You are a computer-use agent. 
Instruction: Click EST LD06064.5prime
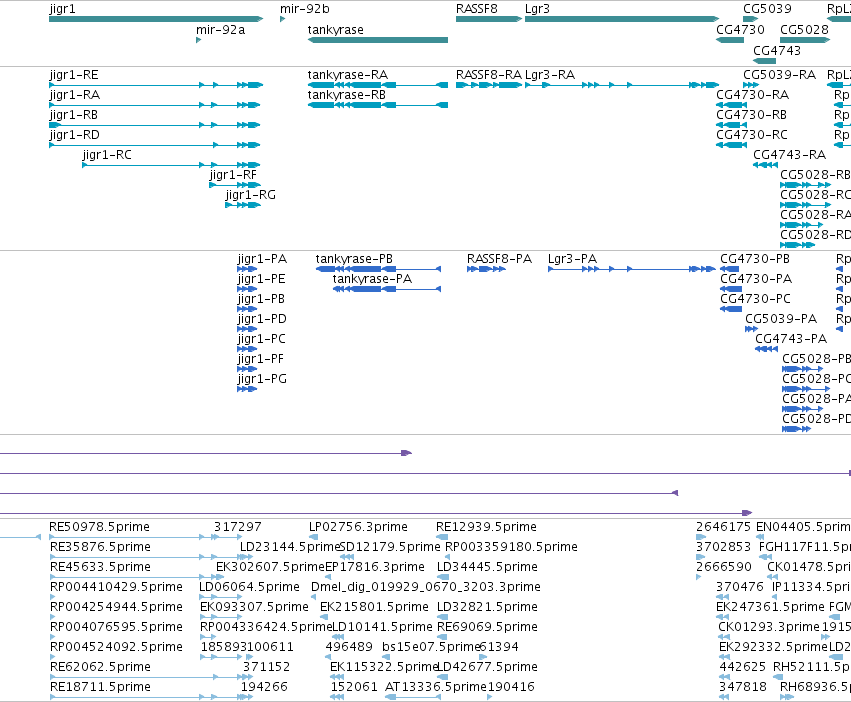(x=249, y=587)
